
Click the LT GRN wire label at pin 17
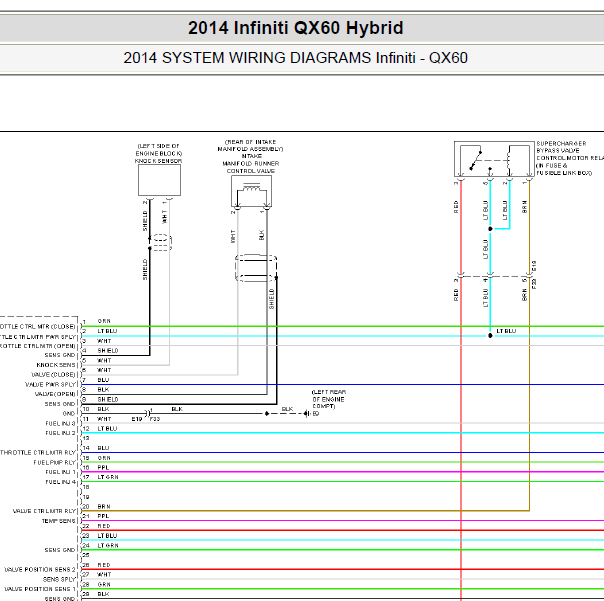(x=108, y=477)
